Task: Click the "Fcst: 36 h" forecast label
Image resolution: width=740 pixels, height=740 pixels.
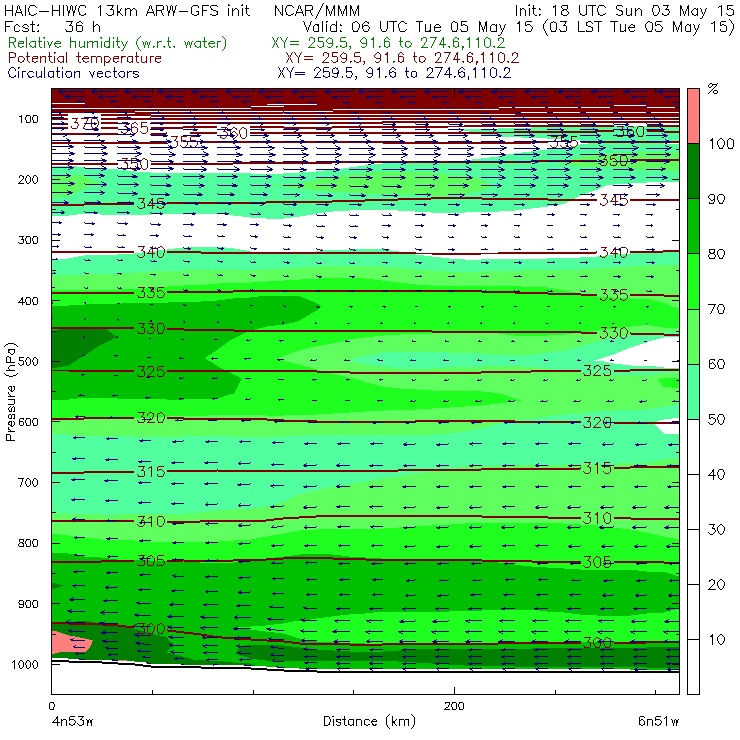Action: [52, 26]
